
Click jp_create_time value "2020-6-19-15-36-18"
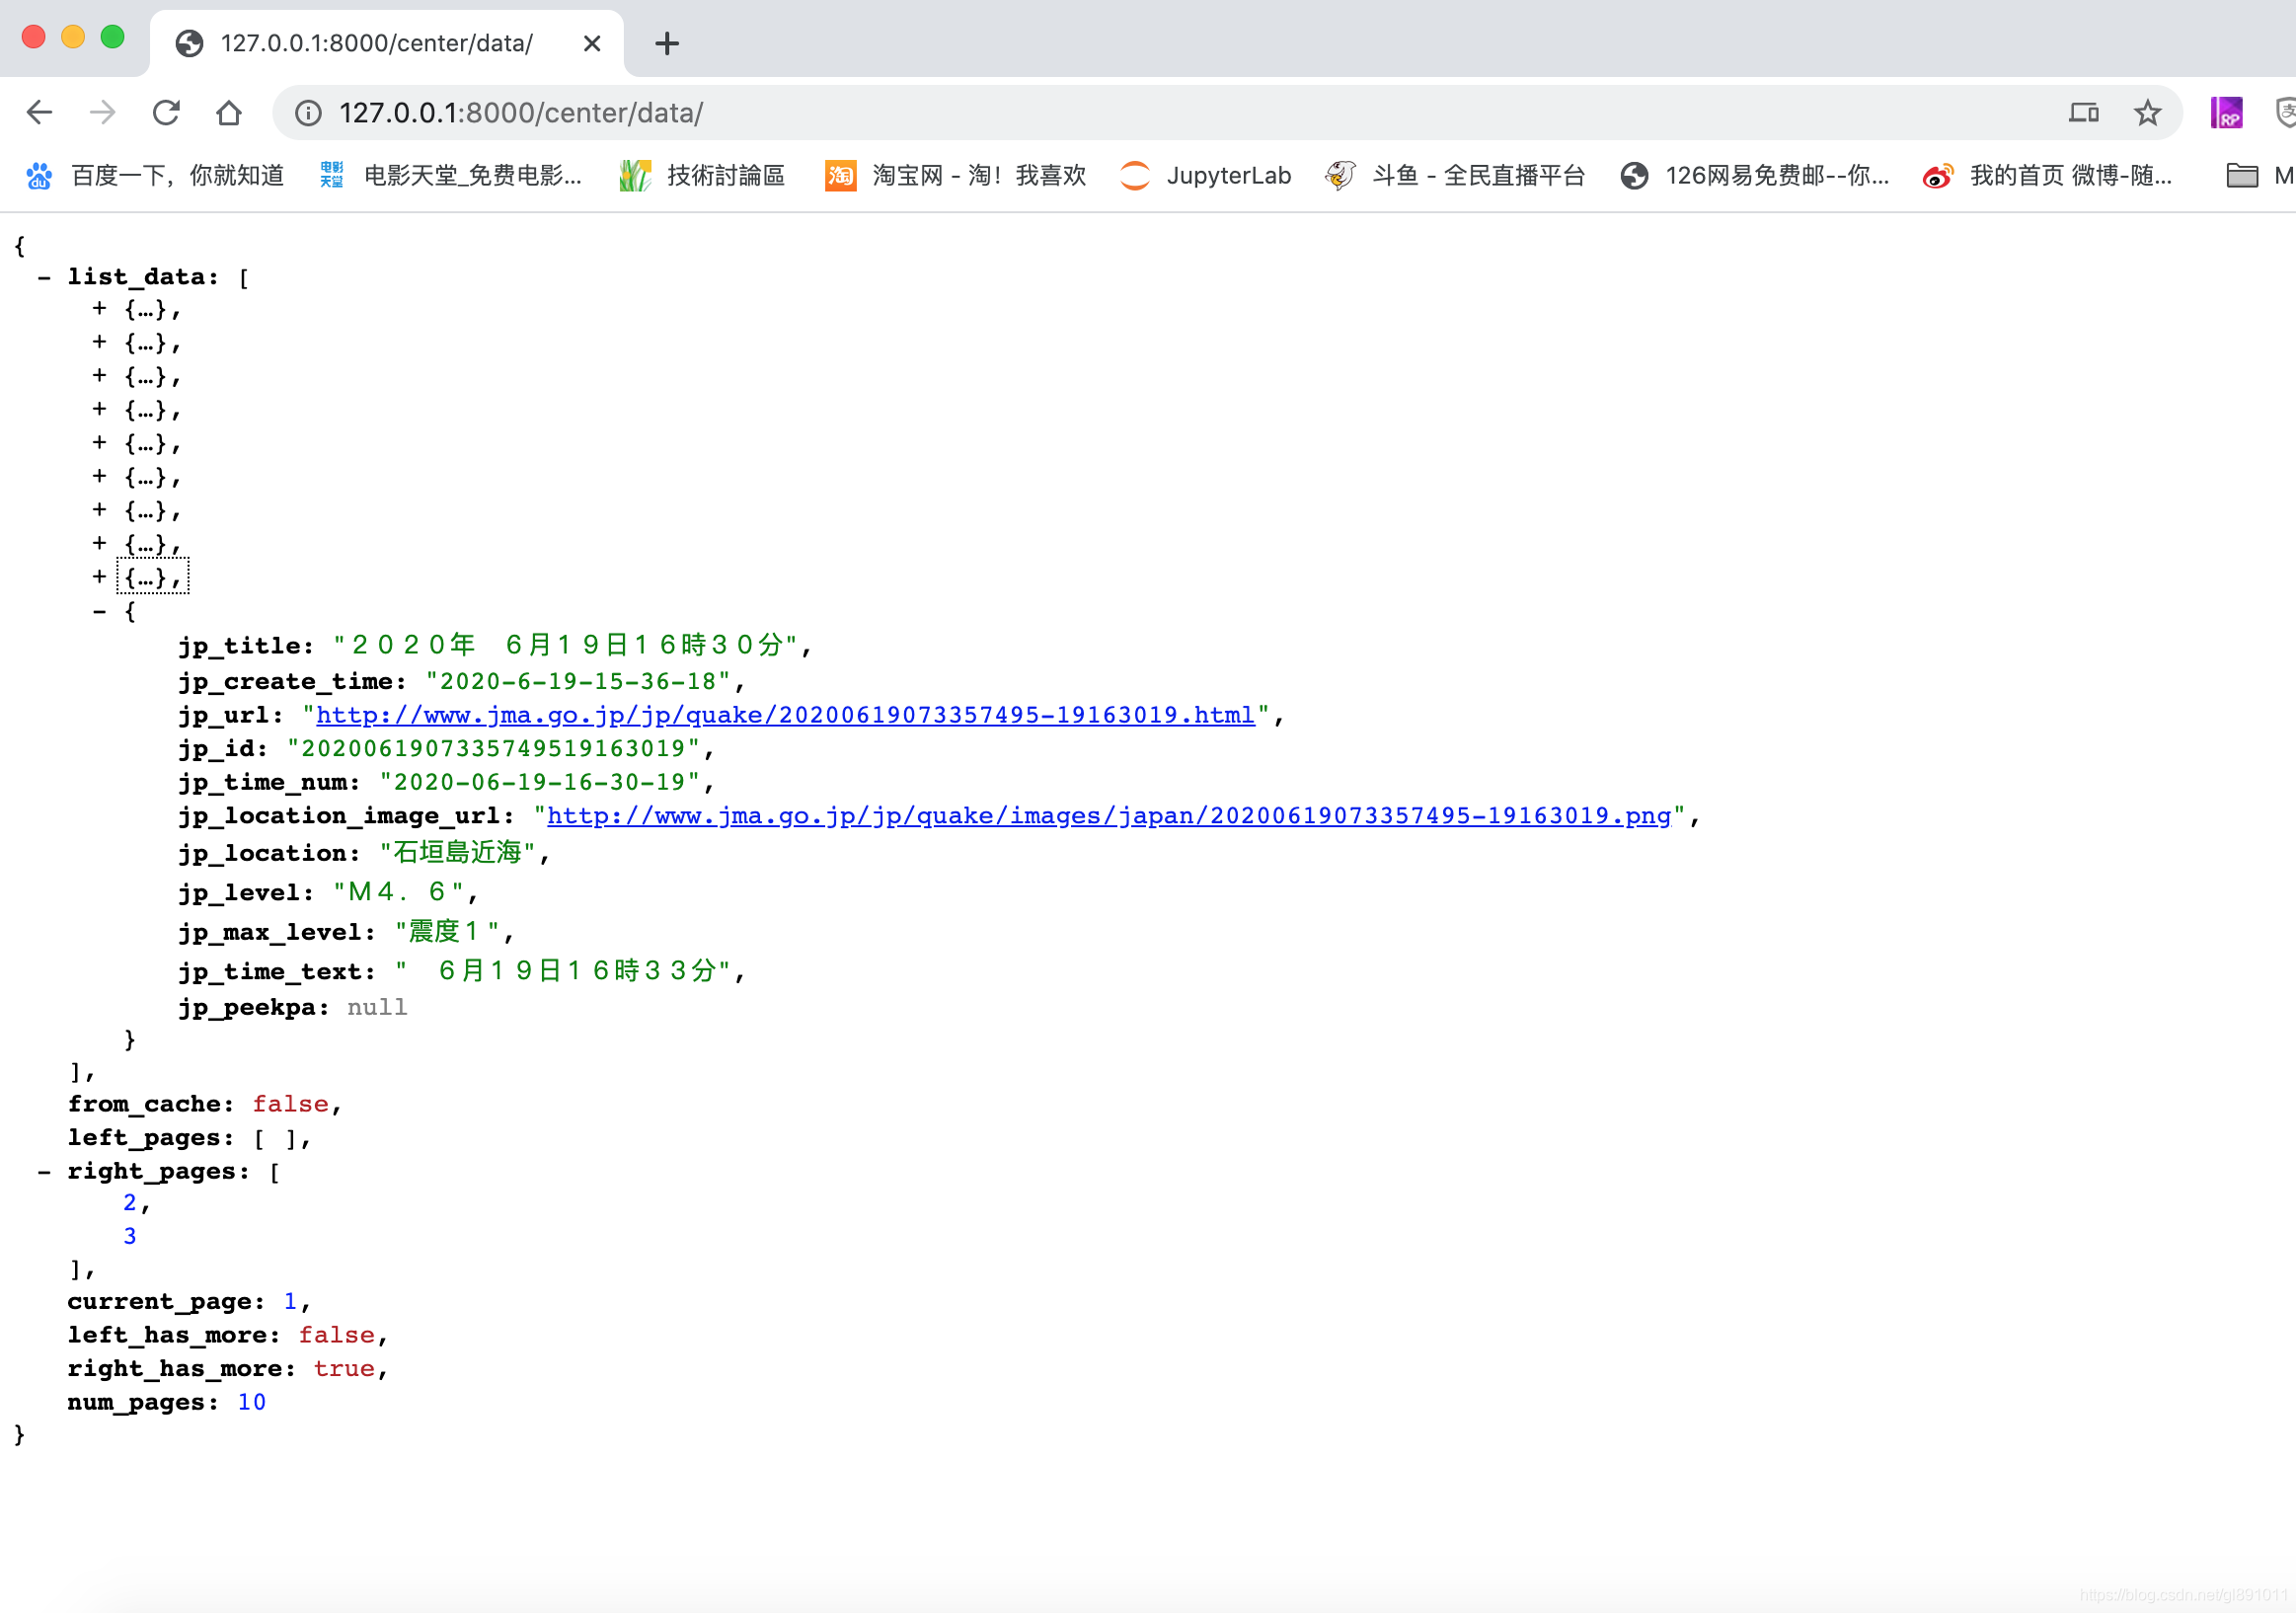pos(579,682)
